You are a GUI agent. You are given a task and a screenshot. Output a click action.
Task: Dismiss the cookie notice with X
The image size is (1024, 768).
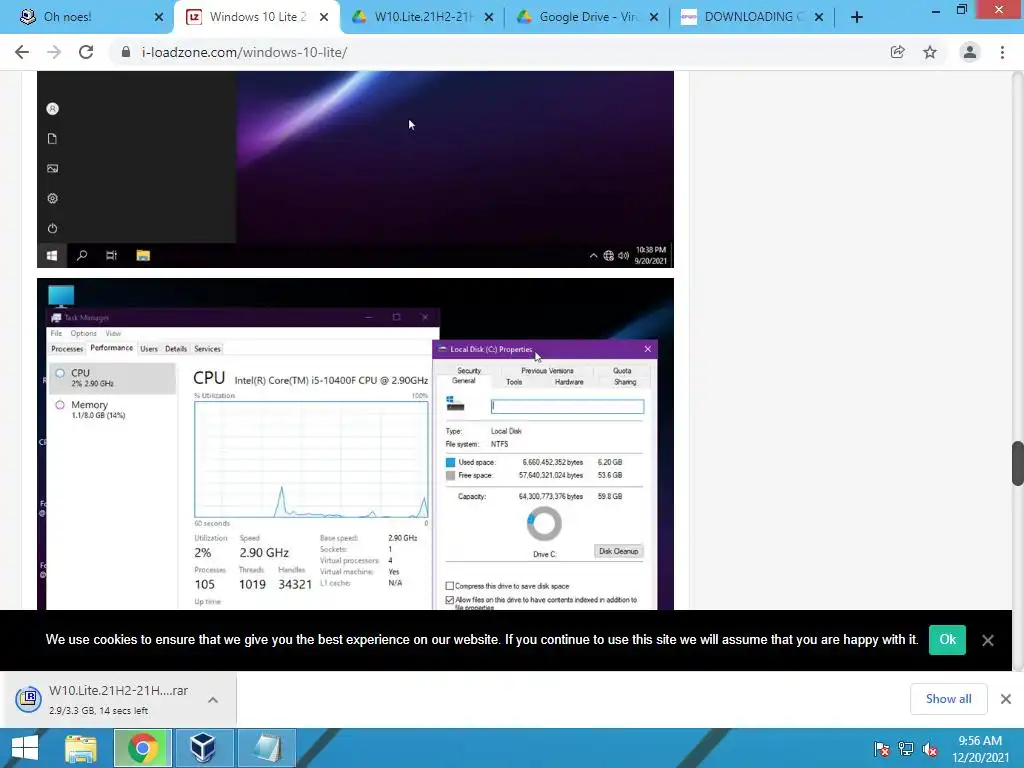pos(988,641)
